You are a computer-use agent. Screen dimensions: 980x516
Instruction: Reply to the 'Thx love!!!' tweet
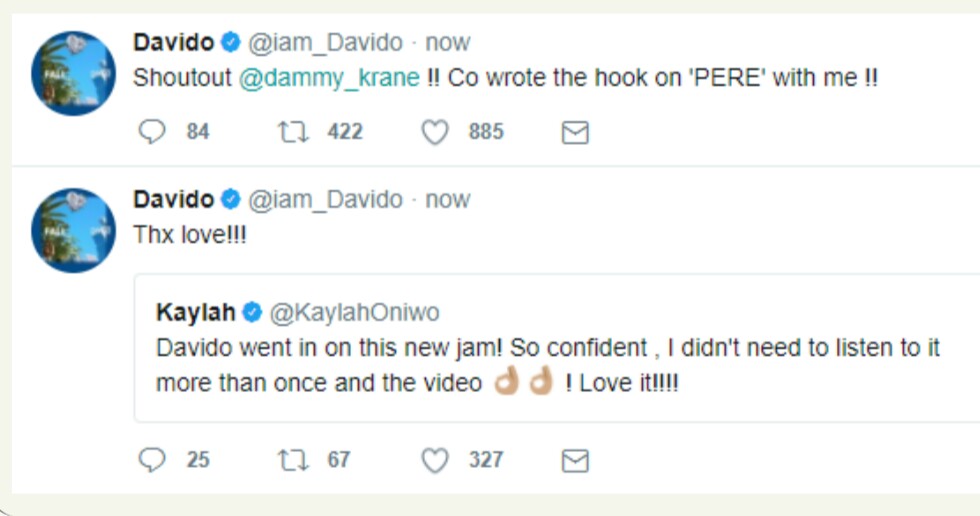click(152, 460)
